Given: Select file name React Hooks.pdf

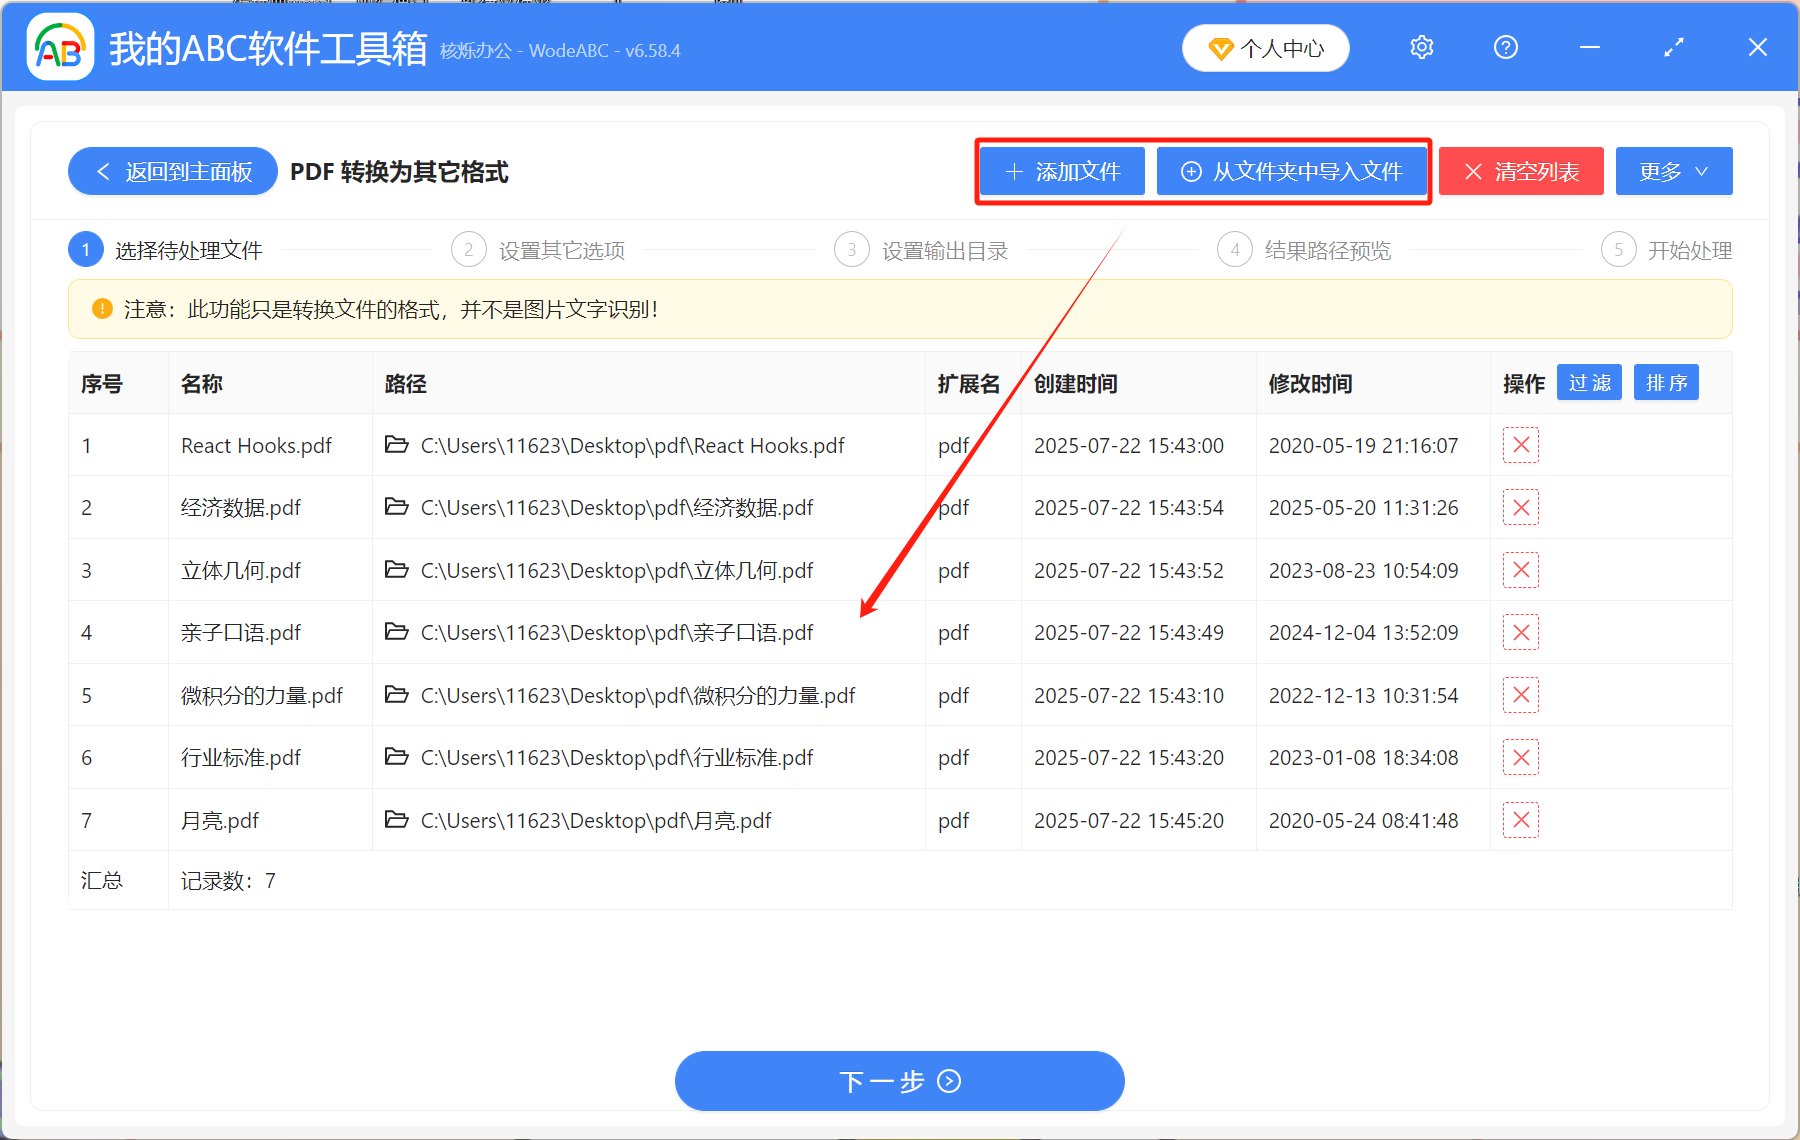Looking at the screenshot, I should click(256, 446).
